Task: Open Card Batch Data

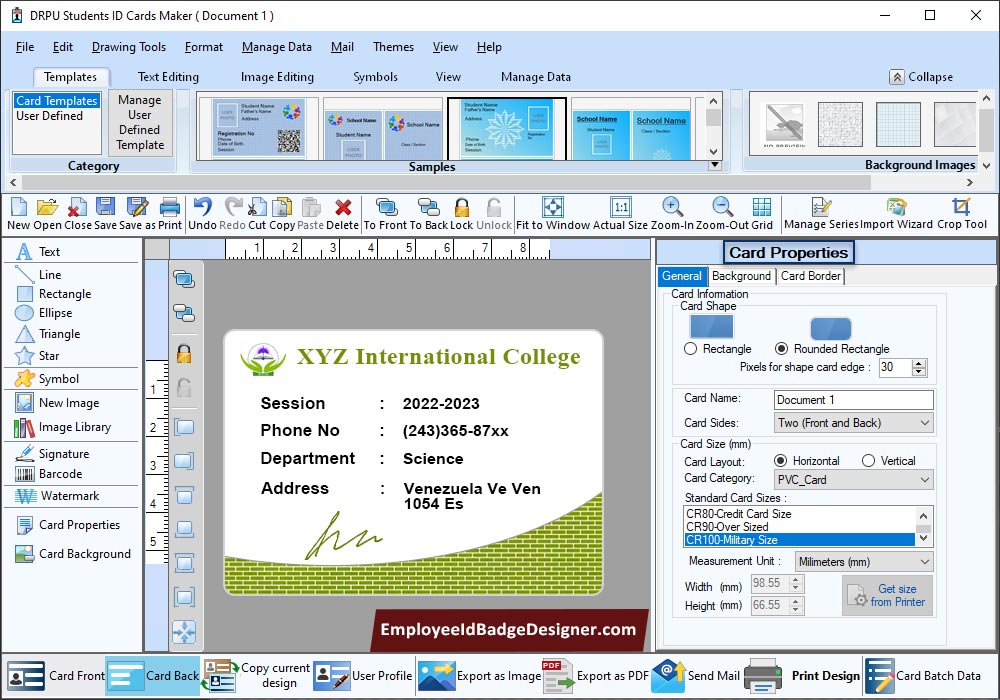Action: [x=923, y=676]
